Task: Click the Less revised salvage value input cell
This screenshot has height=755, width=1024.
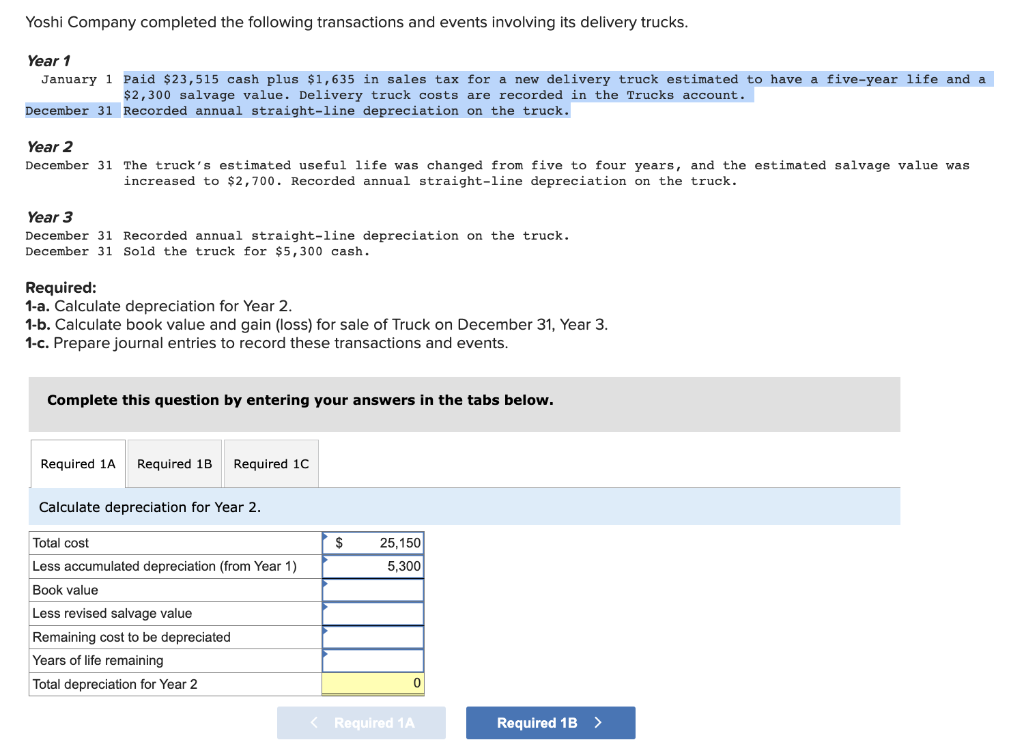Action: pos(373,613)
